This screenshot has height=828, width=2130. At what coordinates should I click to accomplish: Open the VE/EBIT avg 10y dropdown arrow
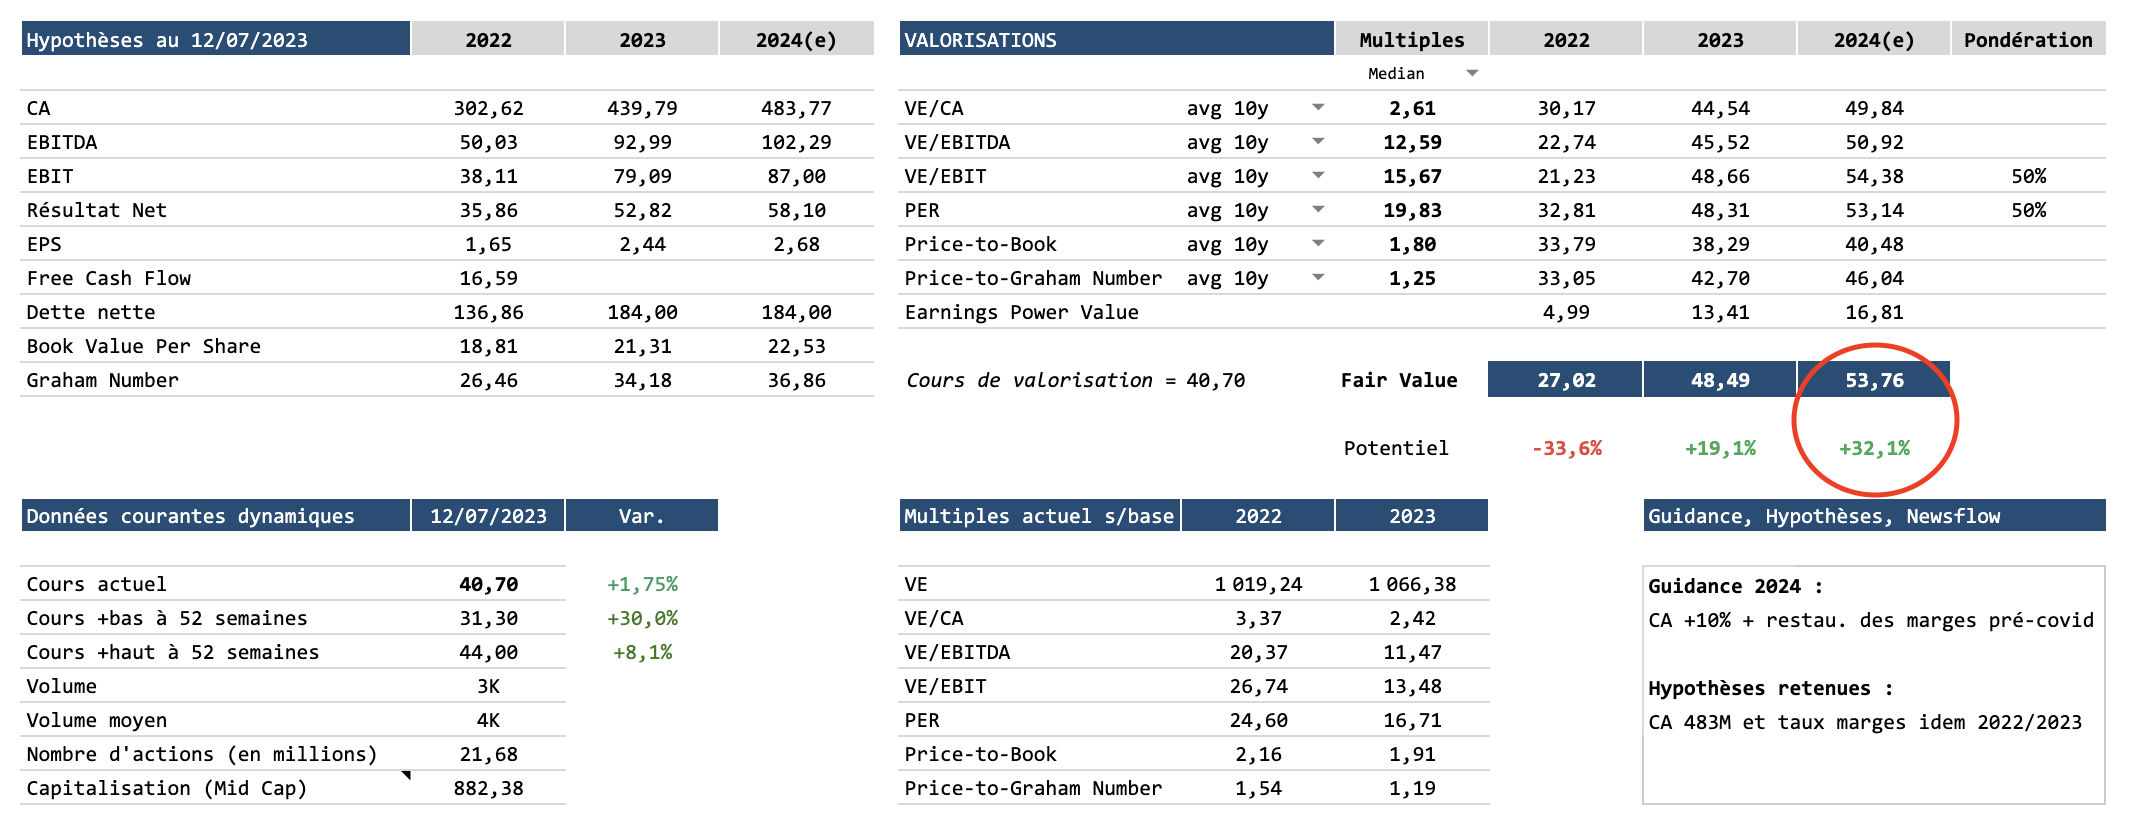click(1318, 175)
